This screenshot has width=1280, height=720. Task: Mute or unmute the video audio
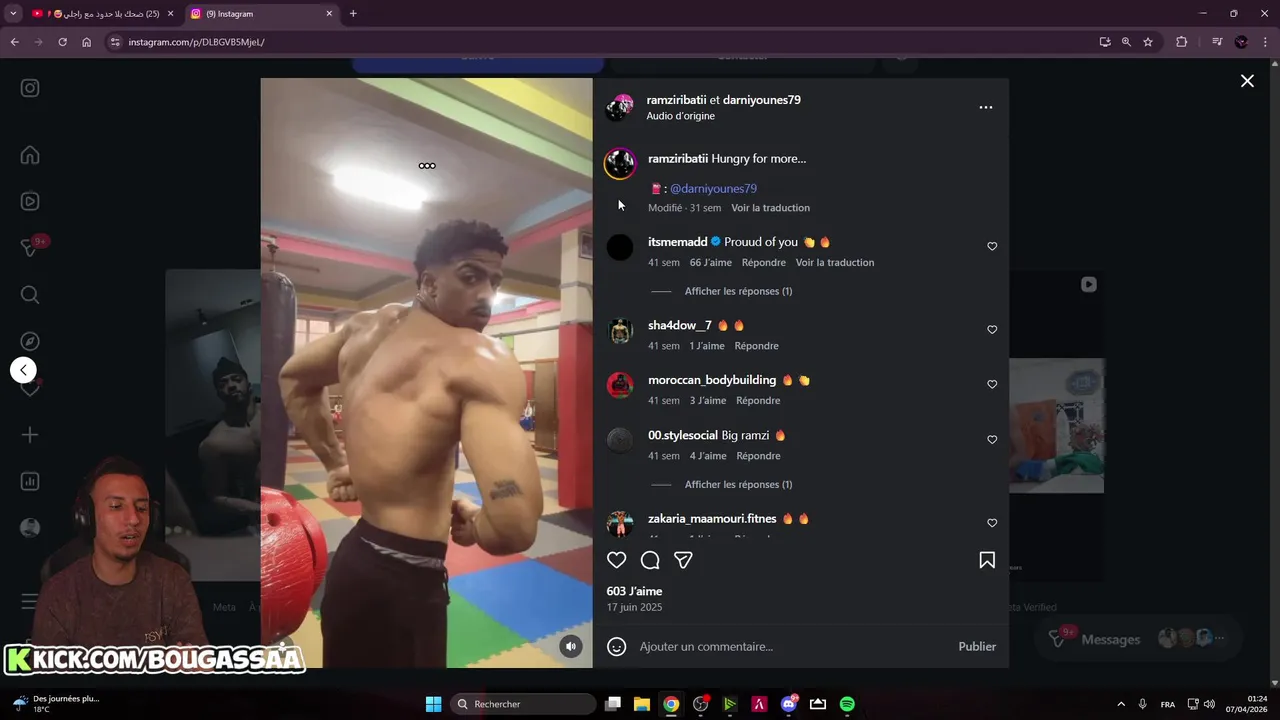coord(571,646)
